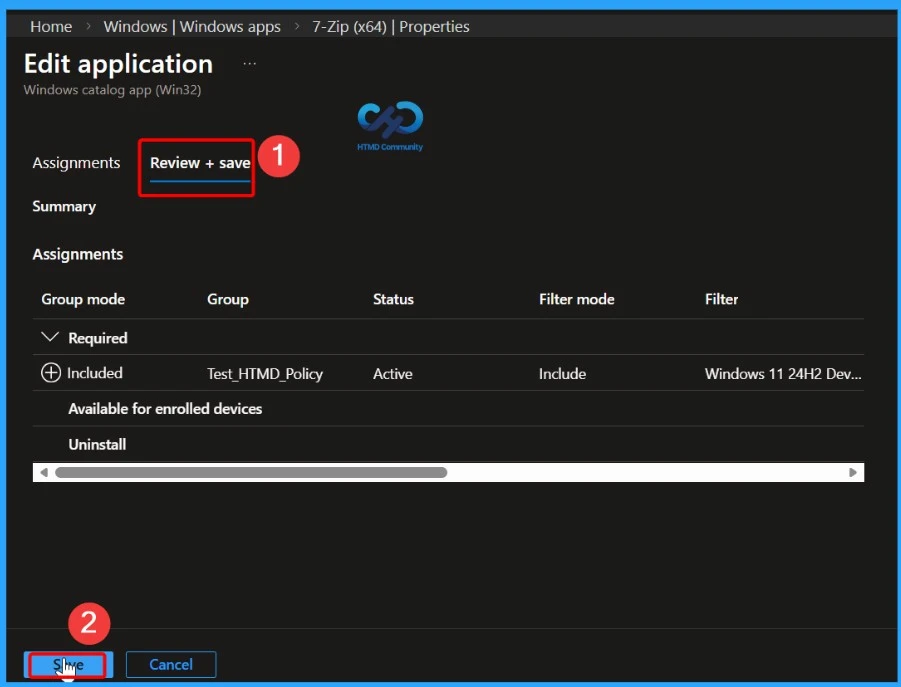Open Windows | Windows apps breadcrumb
This screenshot has height=687, width=901.
tap(192, 26)
